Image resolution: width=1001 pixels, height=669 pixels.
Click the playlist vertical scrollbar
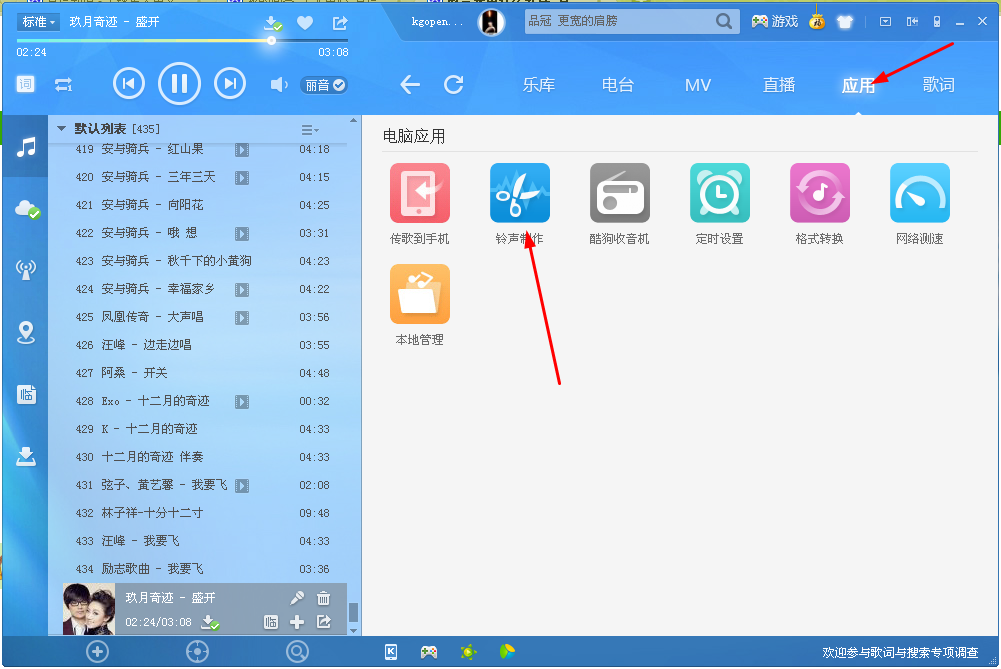(354, 613)
